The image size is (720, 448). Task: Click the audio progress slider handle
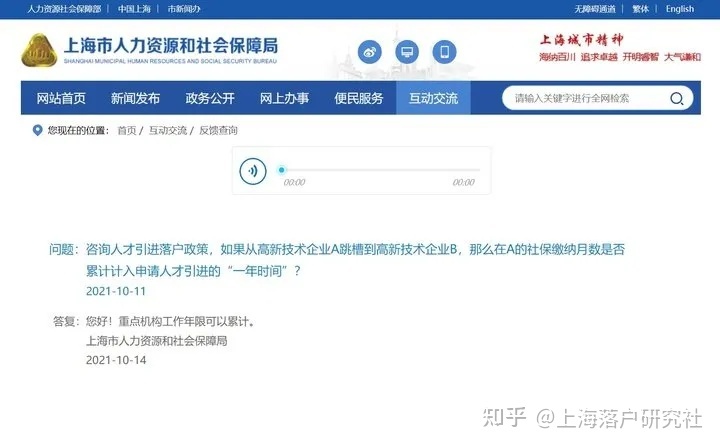click(x=282, y=170)
